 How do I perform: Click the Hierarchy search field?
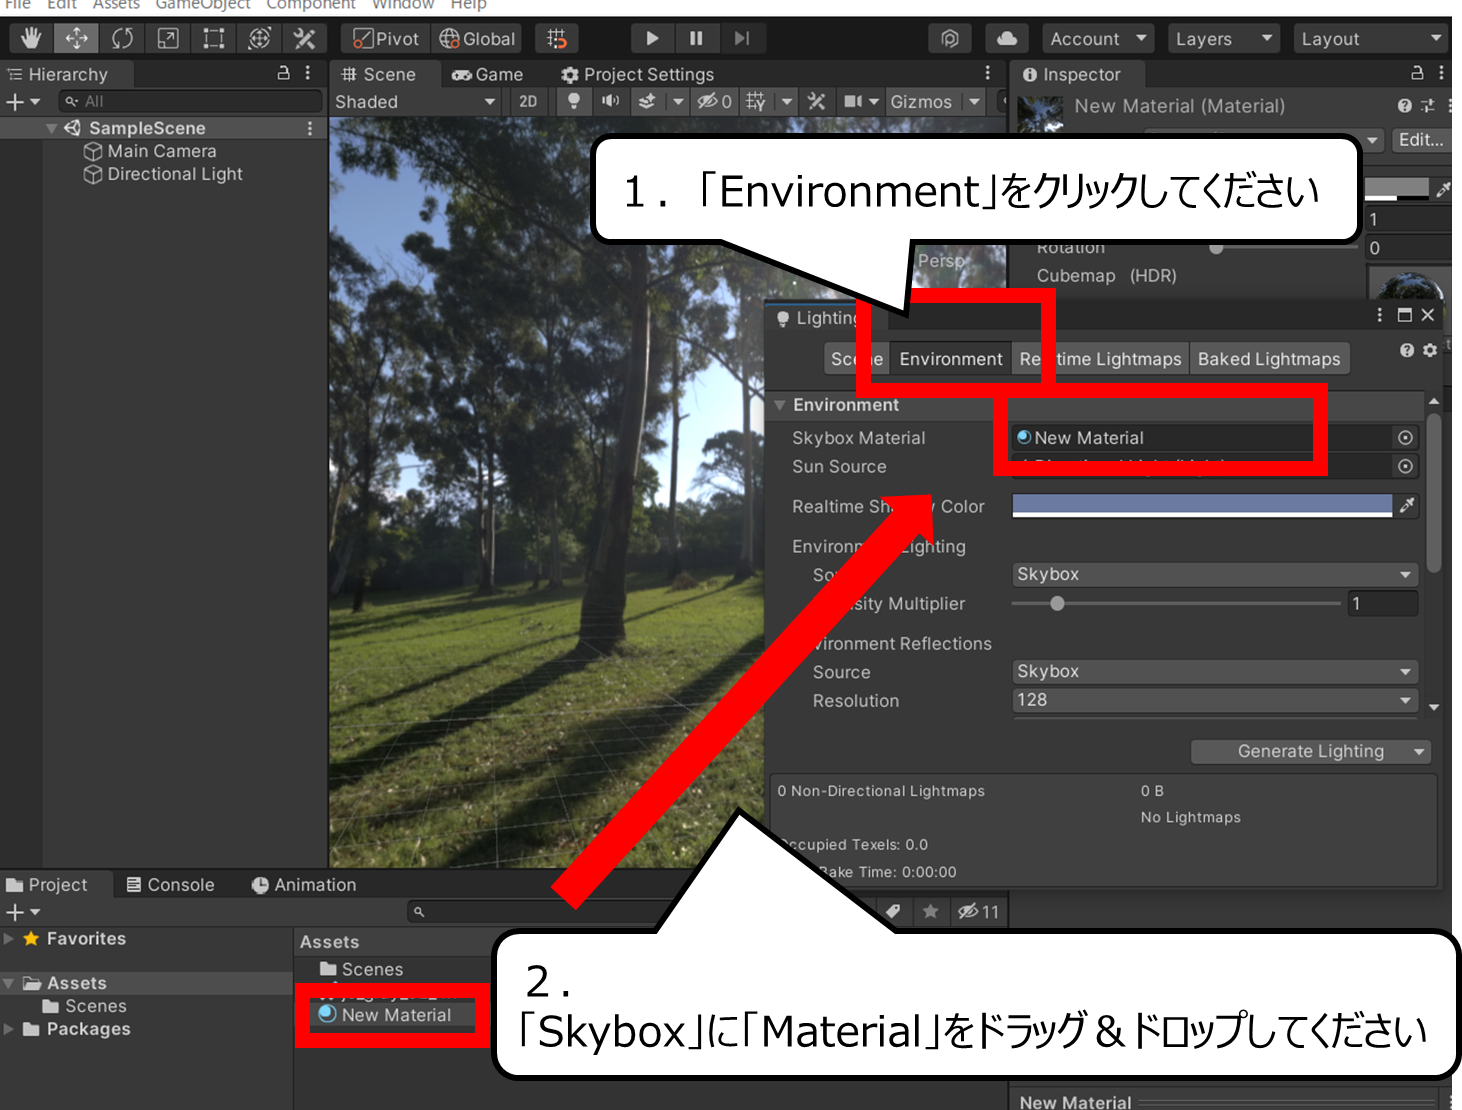click(190, 102)
